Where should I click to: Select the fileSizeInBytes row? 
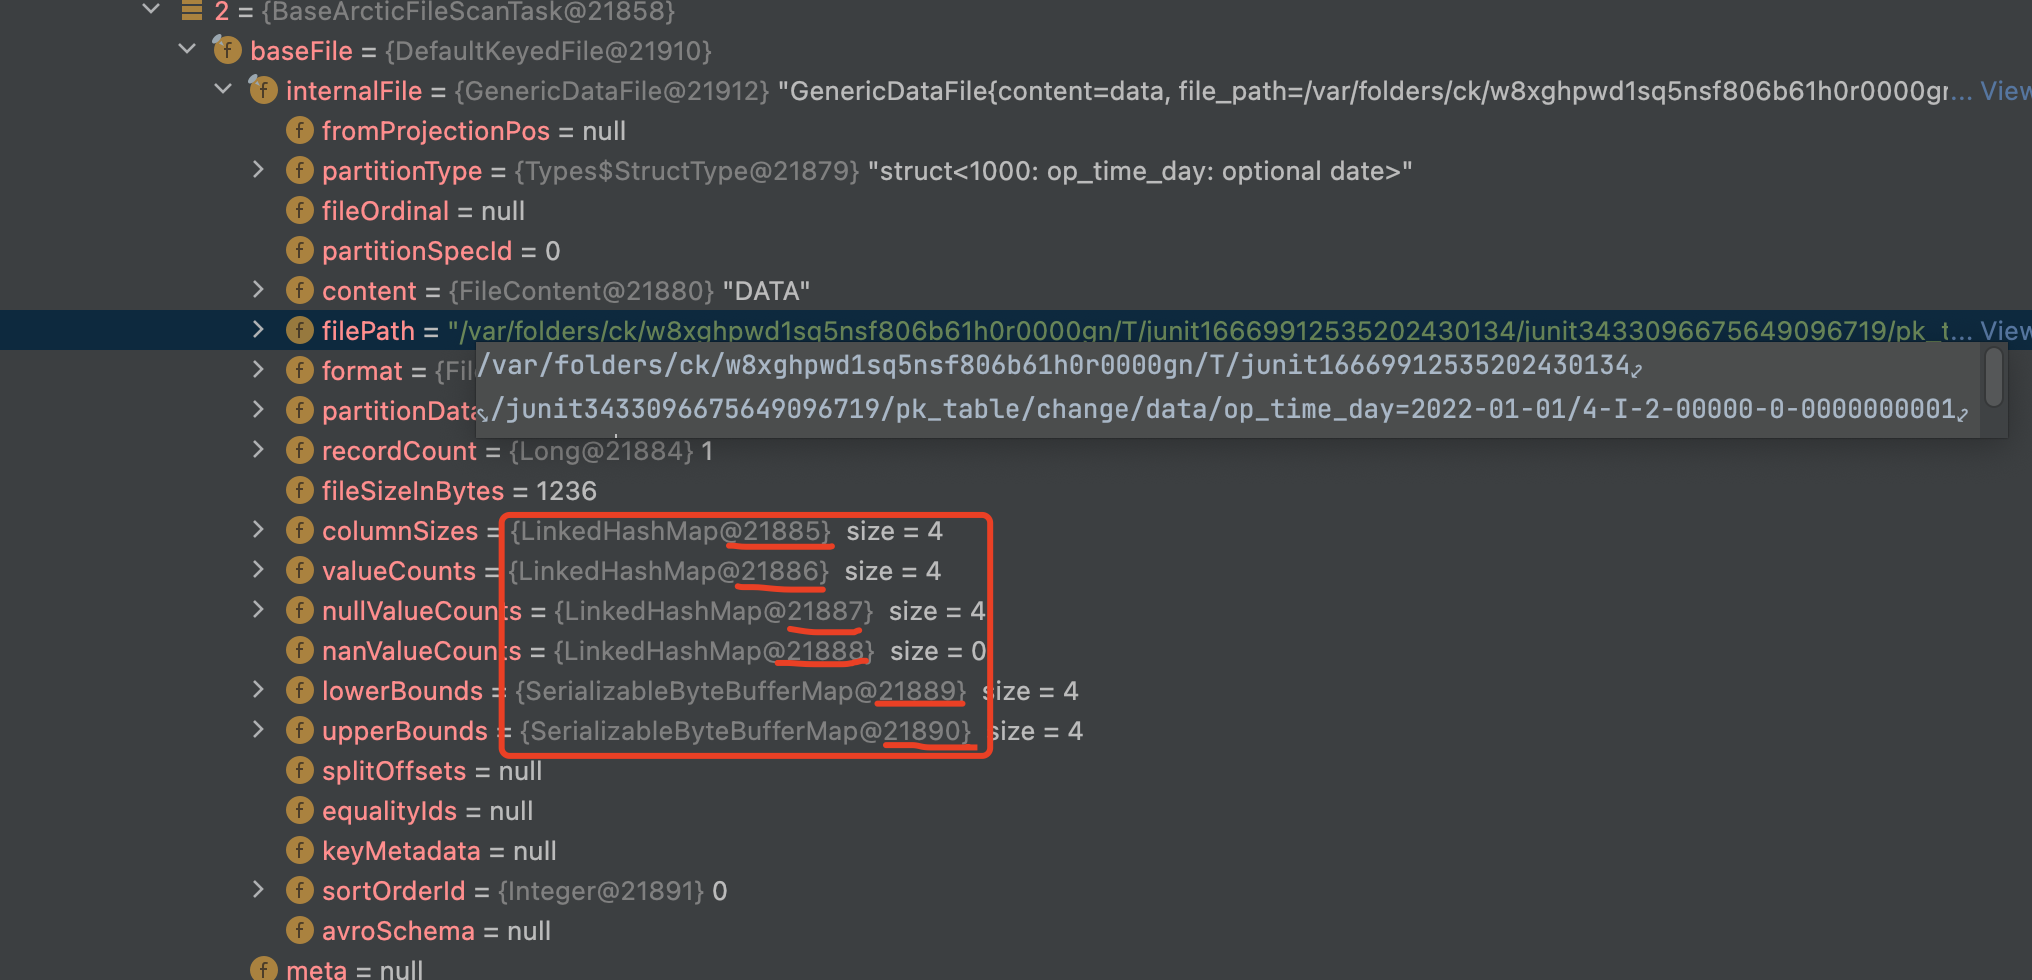tap(450, 490)
